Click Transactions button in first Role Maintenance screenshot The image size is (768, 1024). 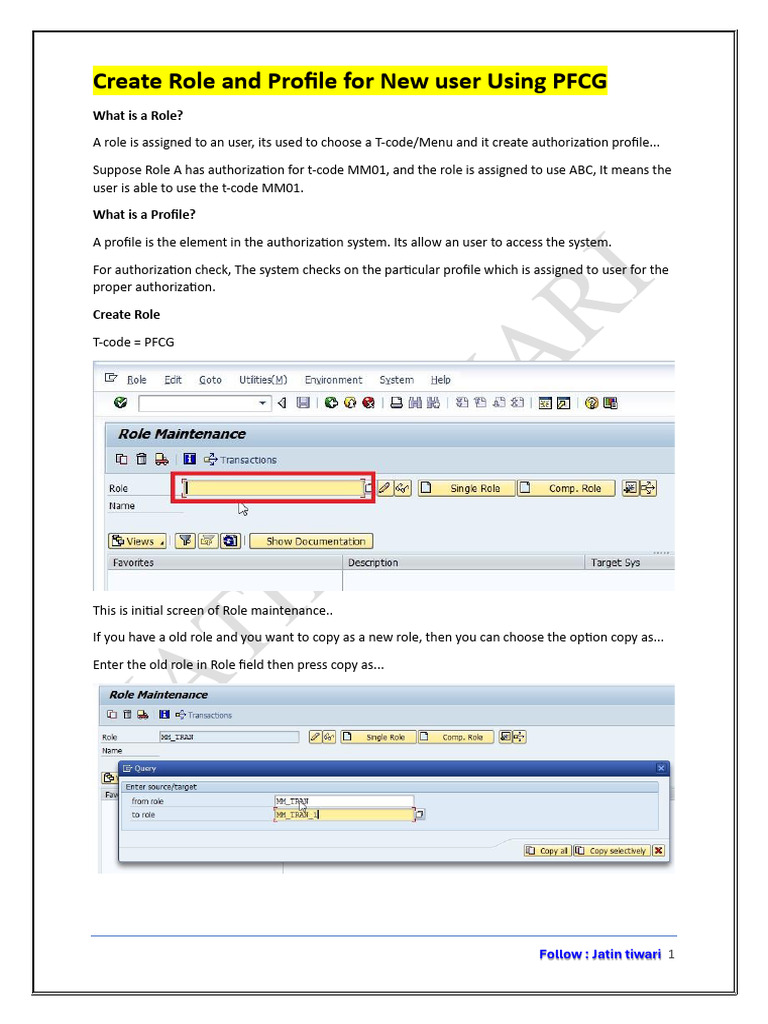pos(240,460)
